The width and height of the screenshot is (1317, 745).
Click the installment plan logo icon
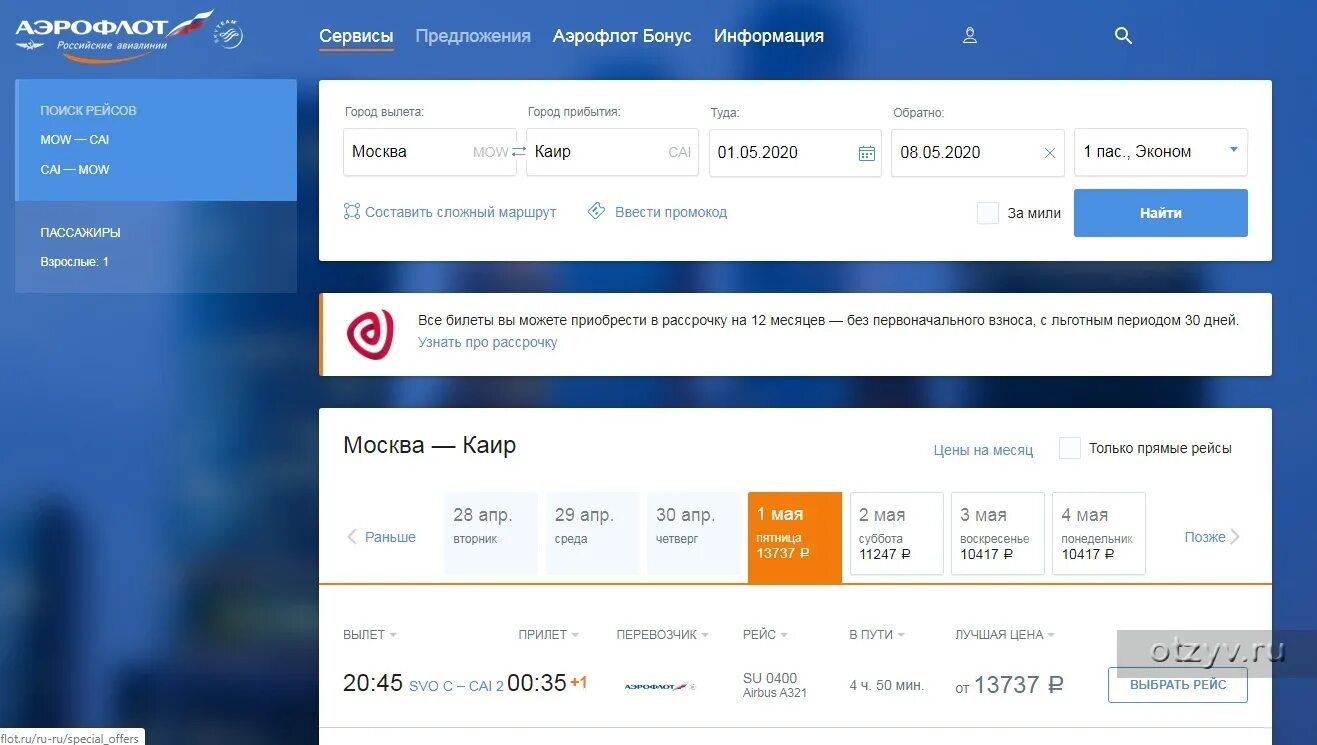(370, 334)
